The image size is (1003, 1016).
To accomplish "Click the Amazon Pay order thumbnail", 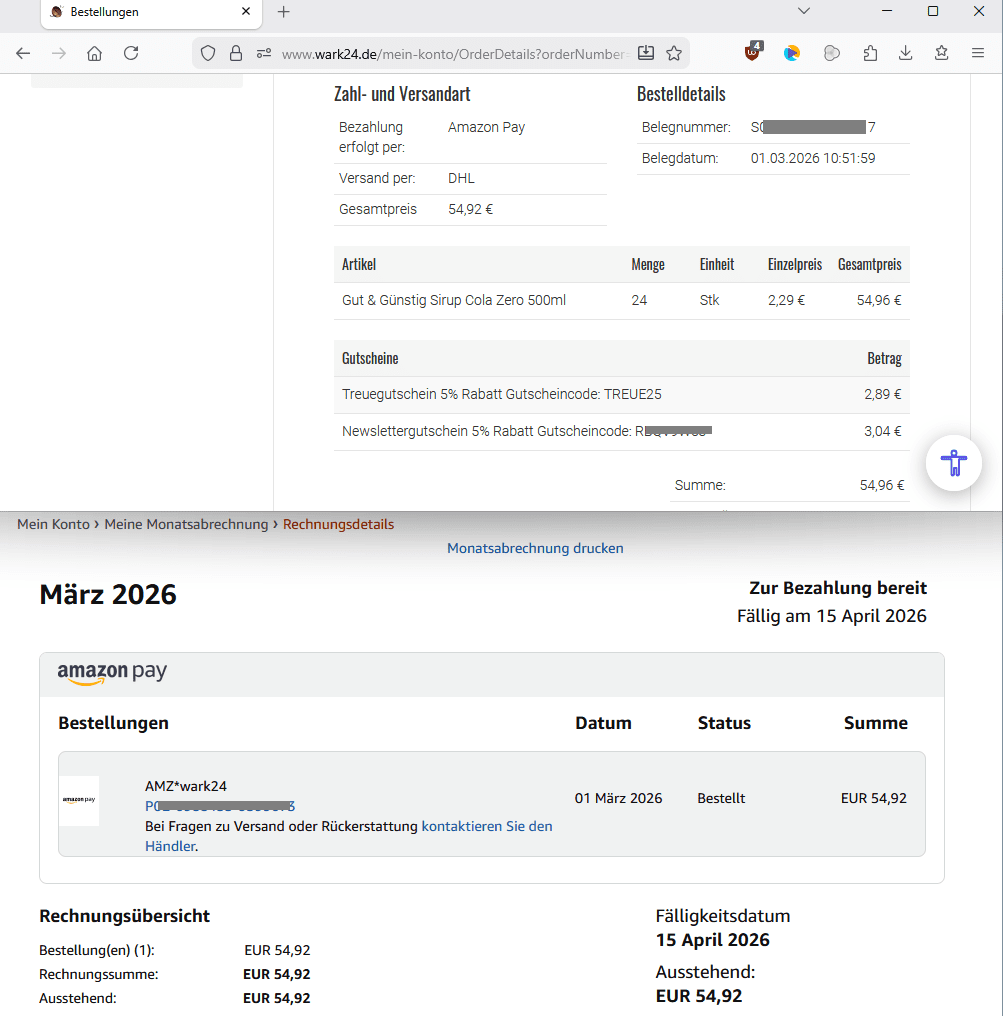I will (x=79, y=800).
